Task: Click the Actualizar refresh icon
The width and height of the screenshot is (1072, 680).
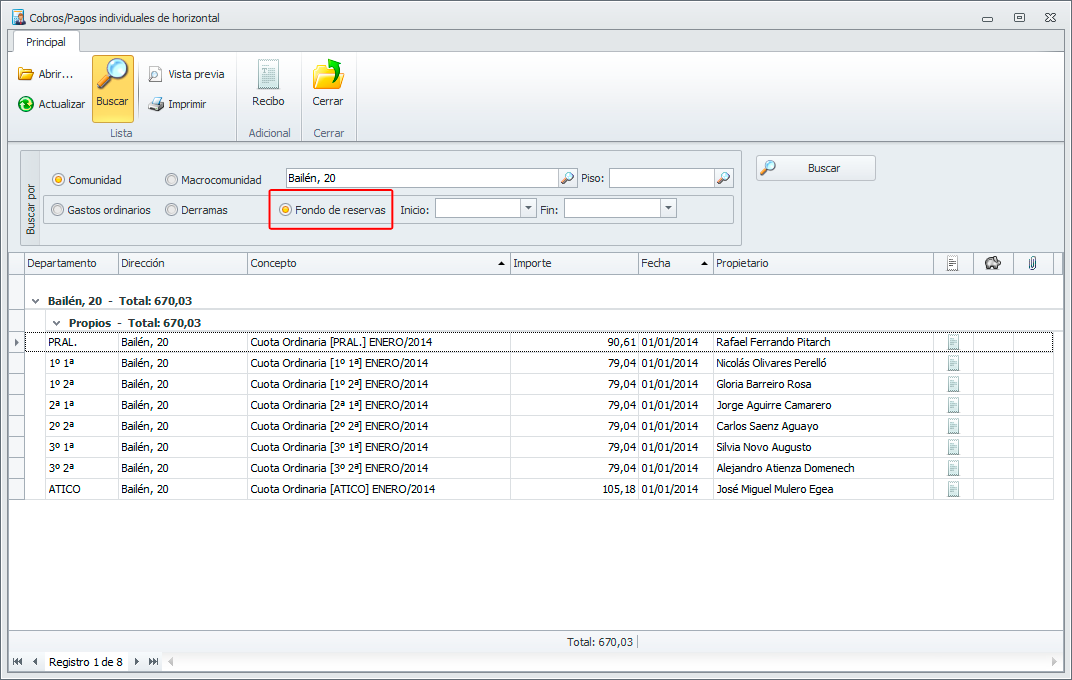Action: tap(26, 104)
